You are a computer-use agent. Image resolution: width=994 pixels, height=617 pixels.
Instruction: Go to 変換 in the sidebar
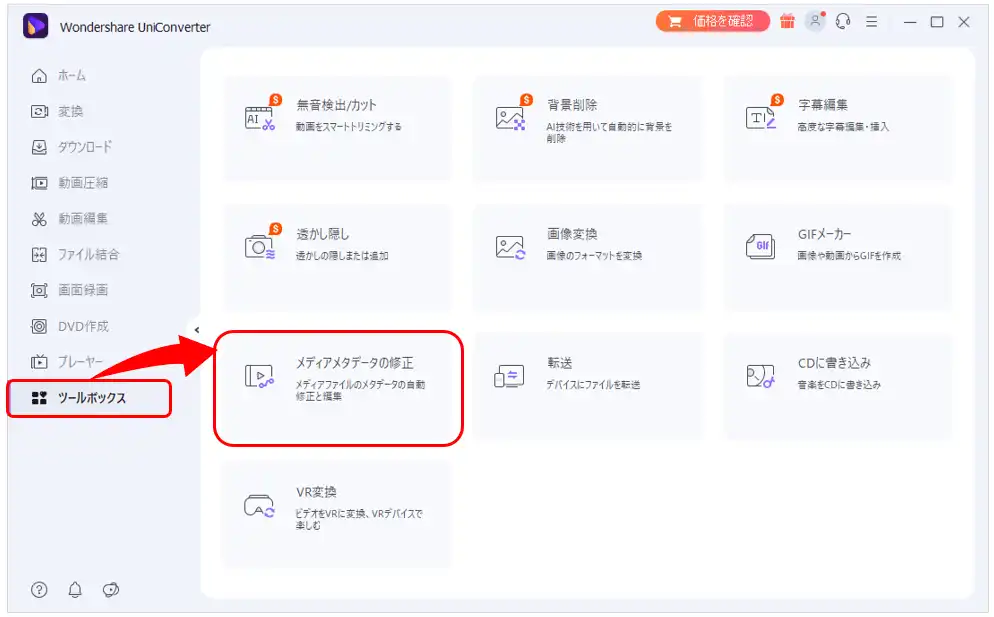point(69,111)
